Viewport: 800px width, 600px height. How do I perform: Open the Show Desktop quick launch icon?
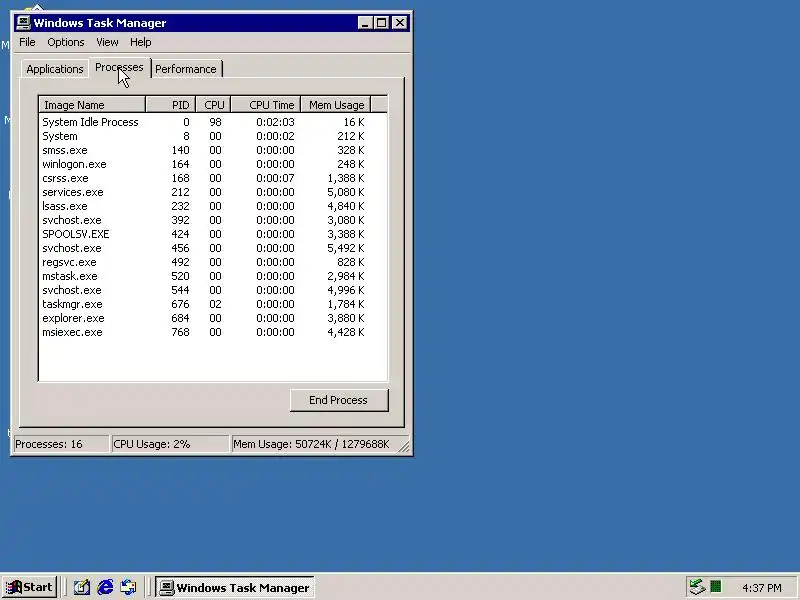click(x=82, y=587)
